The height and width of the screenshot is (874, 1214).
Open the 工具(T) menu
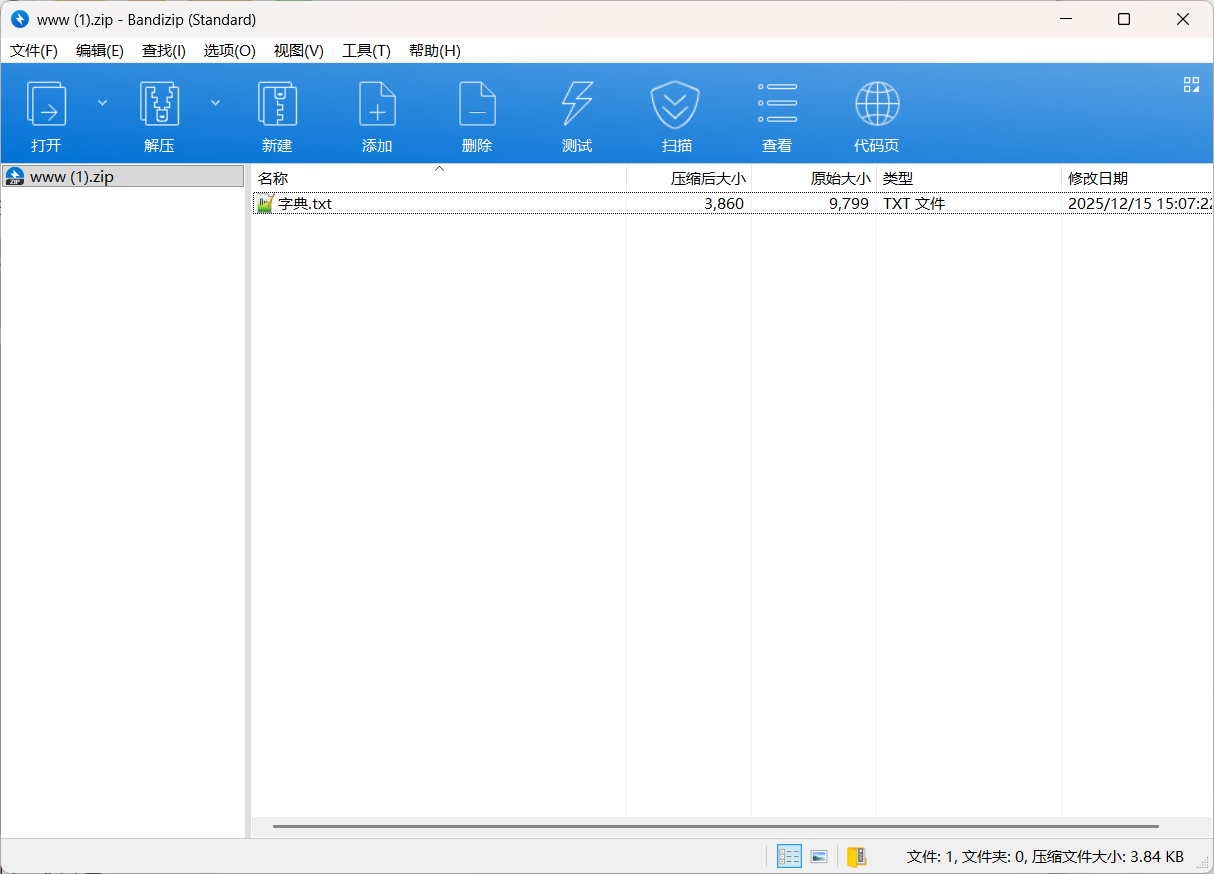click(x=366, y=51)
